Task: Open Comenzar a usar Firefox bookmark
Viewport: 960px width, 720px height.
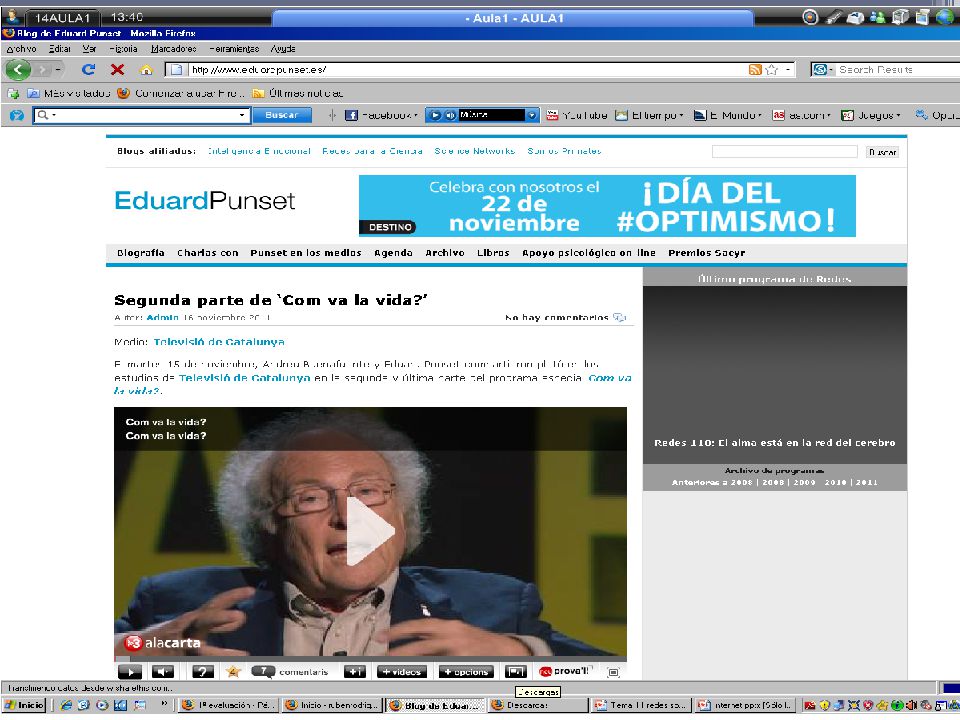Action: (181, 94)
